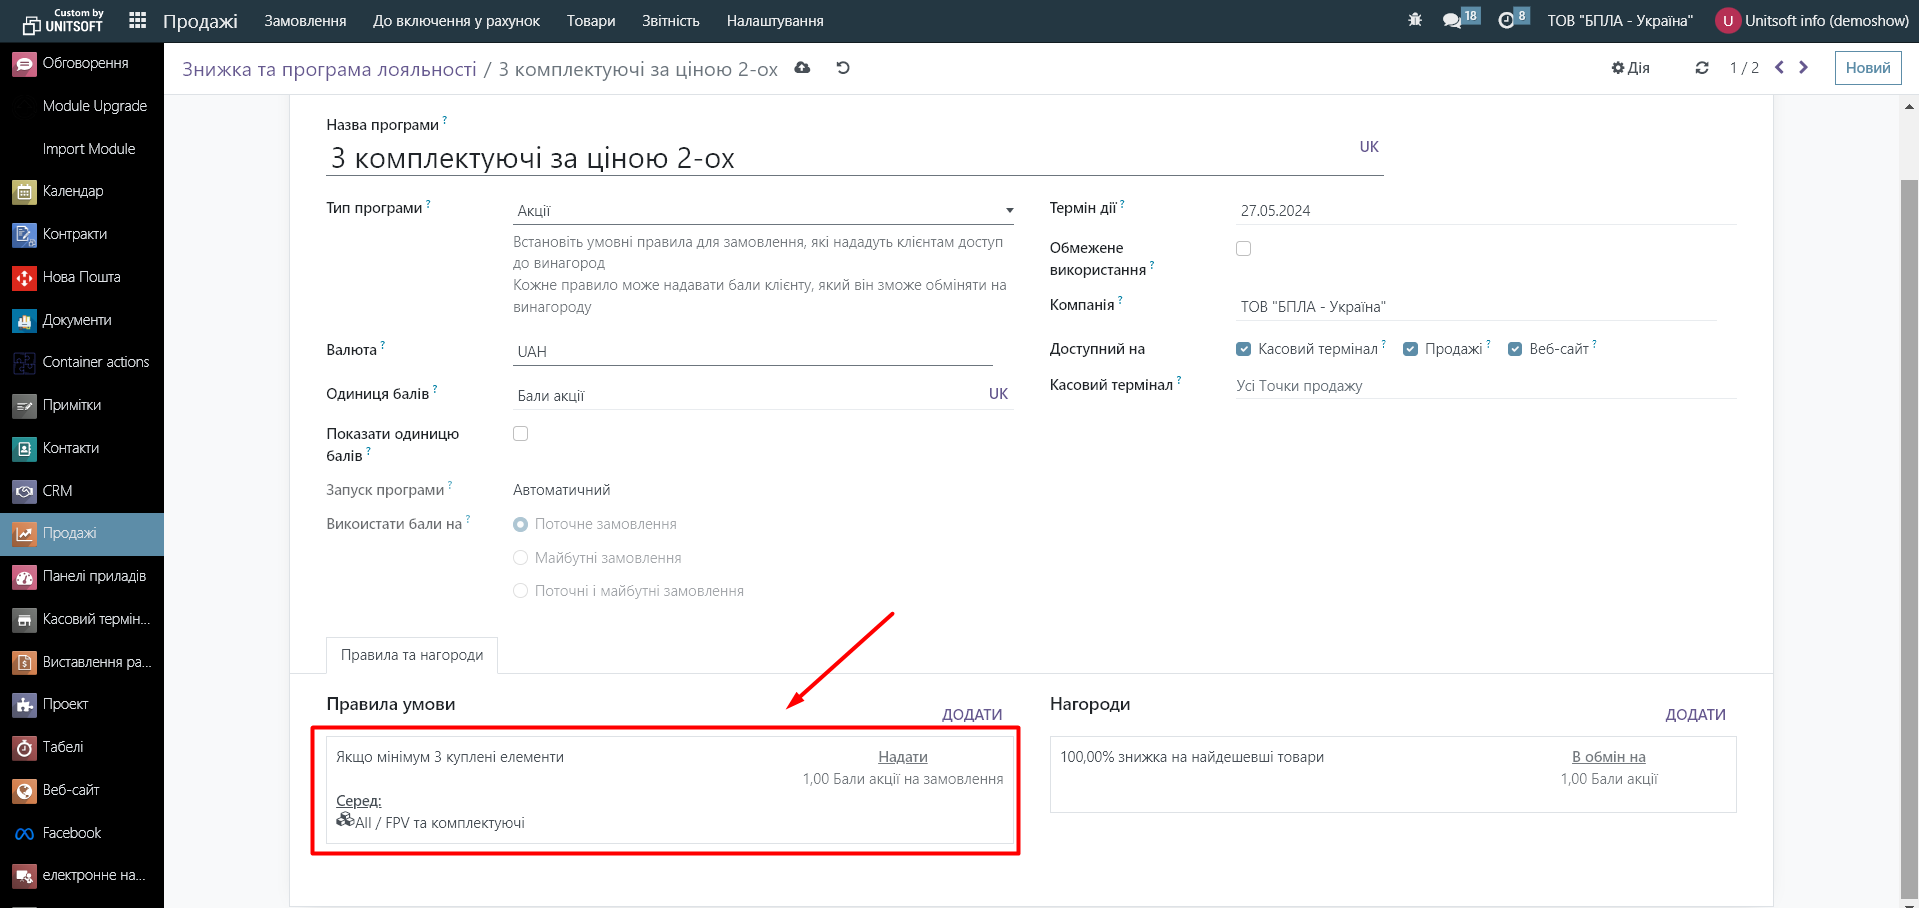Enable the limited usage checkbox
Screen dimensions: 1919x908
click(x=1243, y=249)
